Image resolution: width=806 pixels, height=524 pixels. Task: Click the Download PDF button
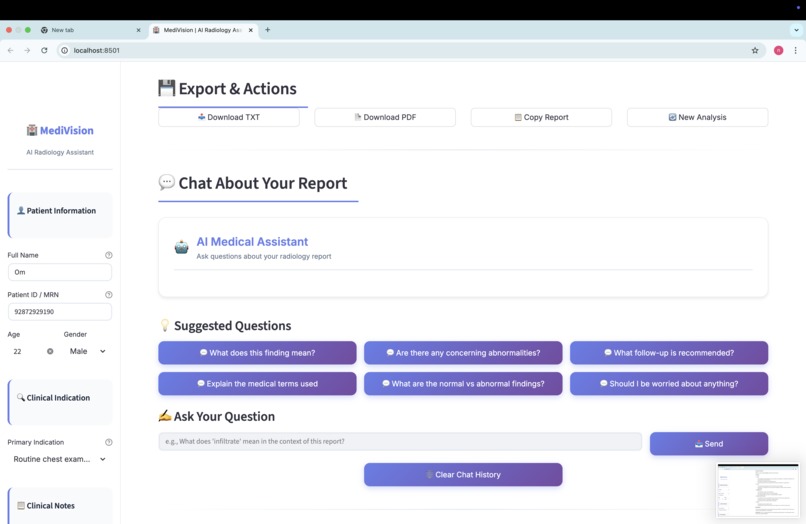tap(385, 117)
